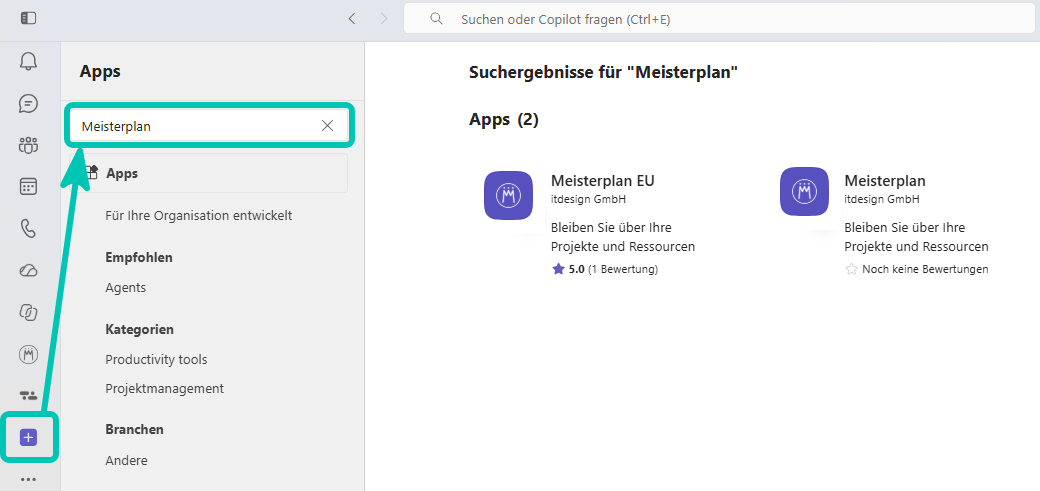The image size is (1040, 491).
Task: Open Teams communities icon in sidebar
Action: 29,145
